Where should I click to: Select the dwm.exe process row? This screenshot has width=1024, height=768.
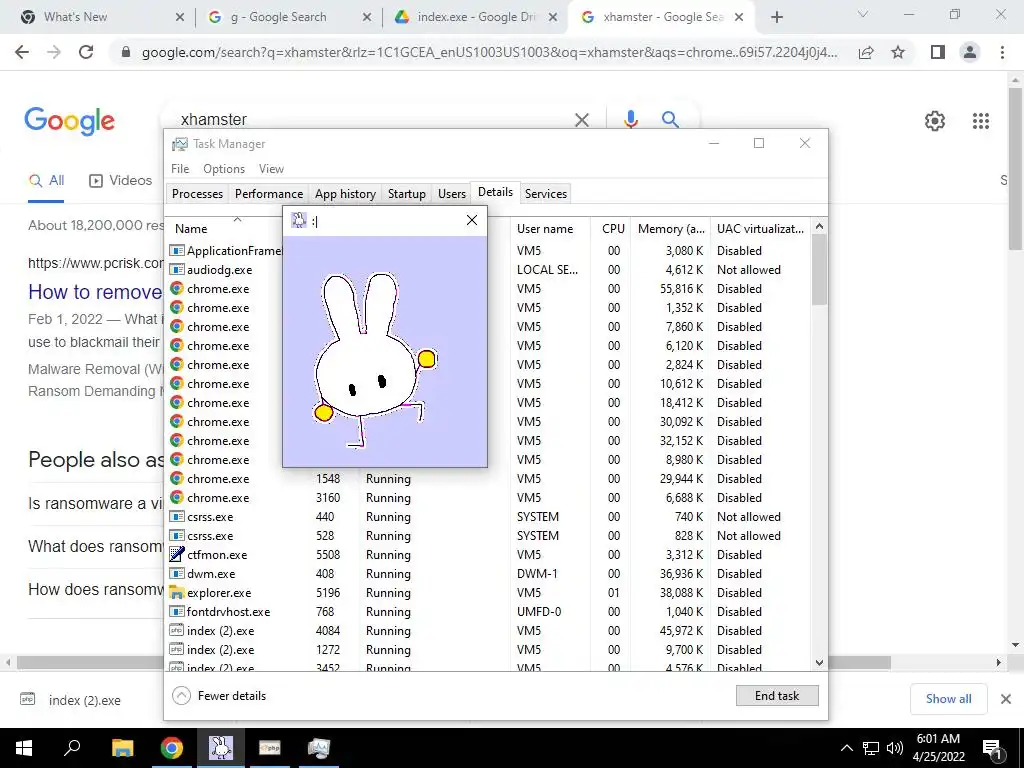tap(488, 574)
